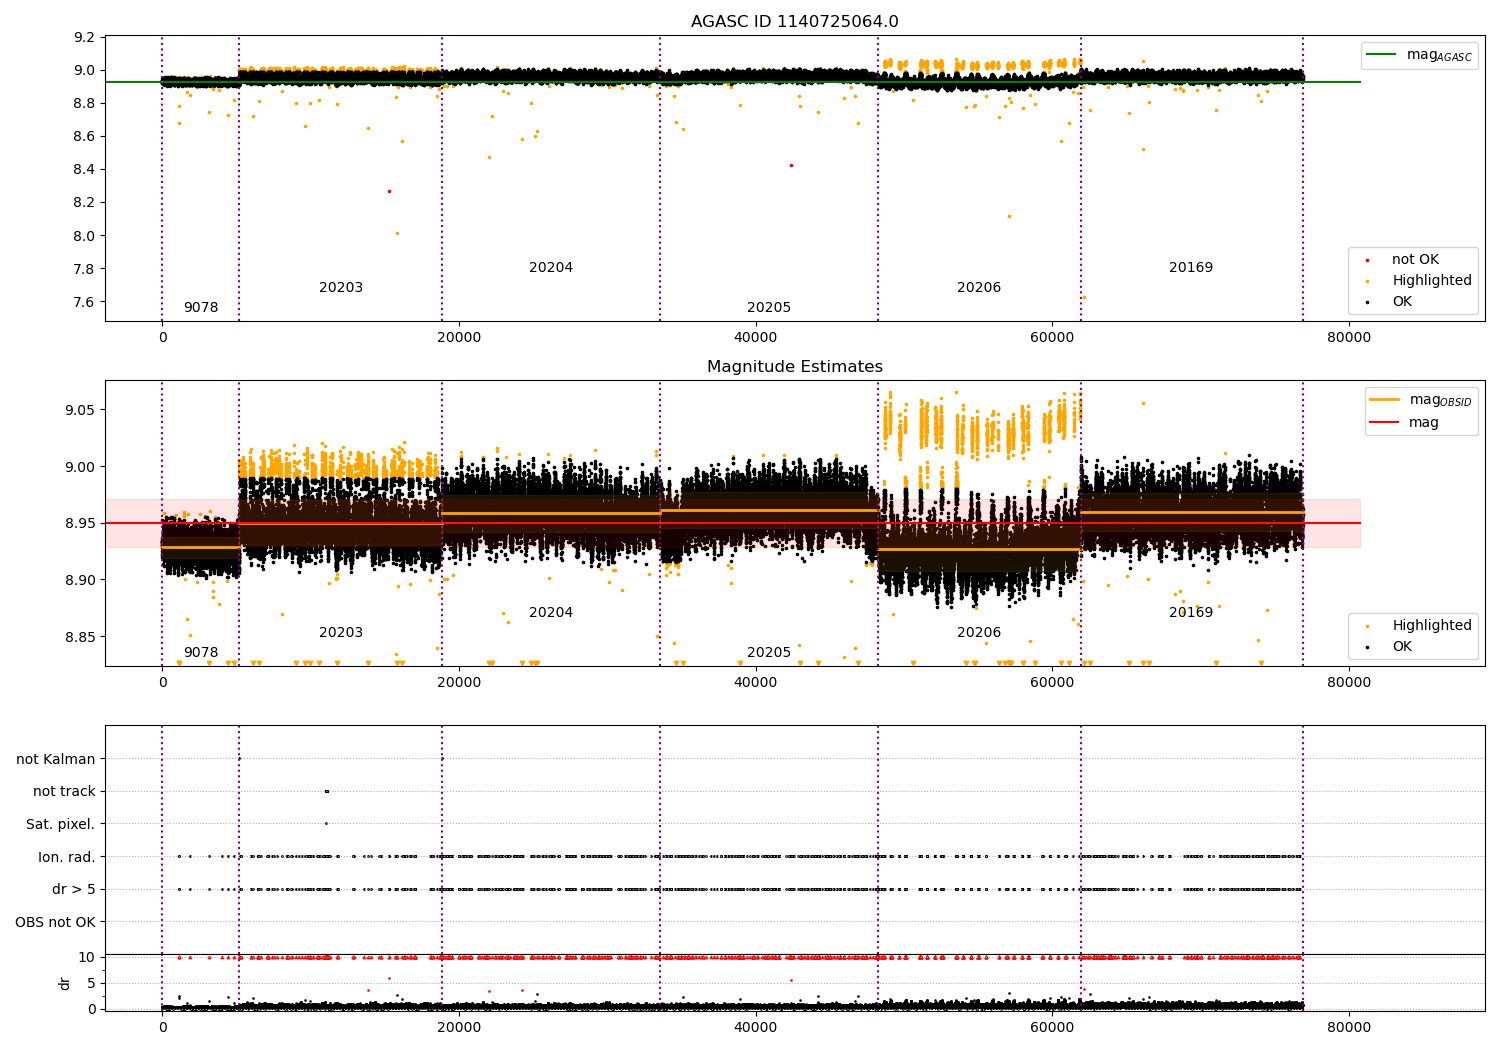Click the 'OBS not OK' row label
The image size is (1500, 1050).
coord(55,922)
